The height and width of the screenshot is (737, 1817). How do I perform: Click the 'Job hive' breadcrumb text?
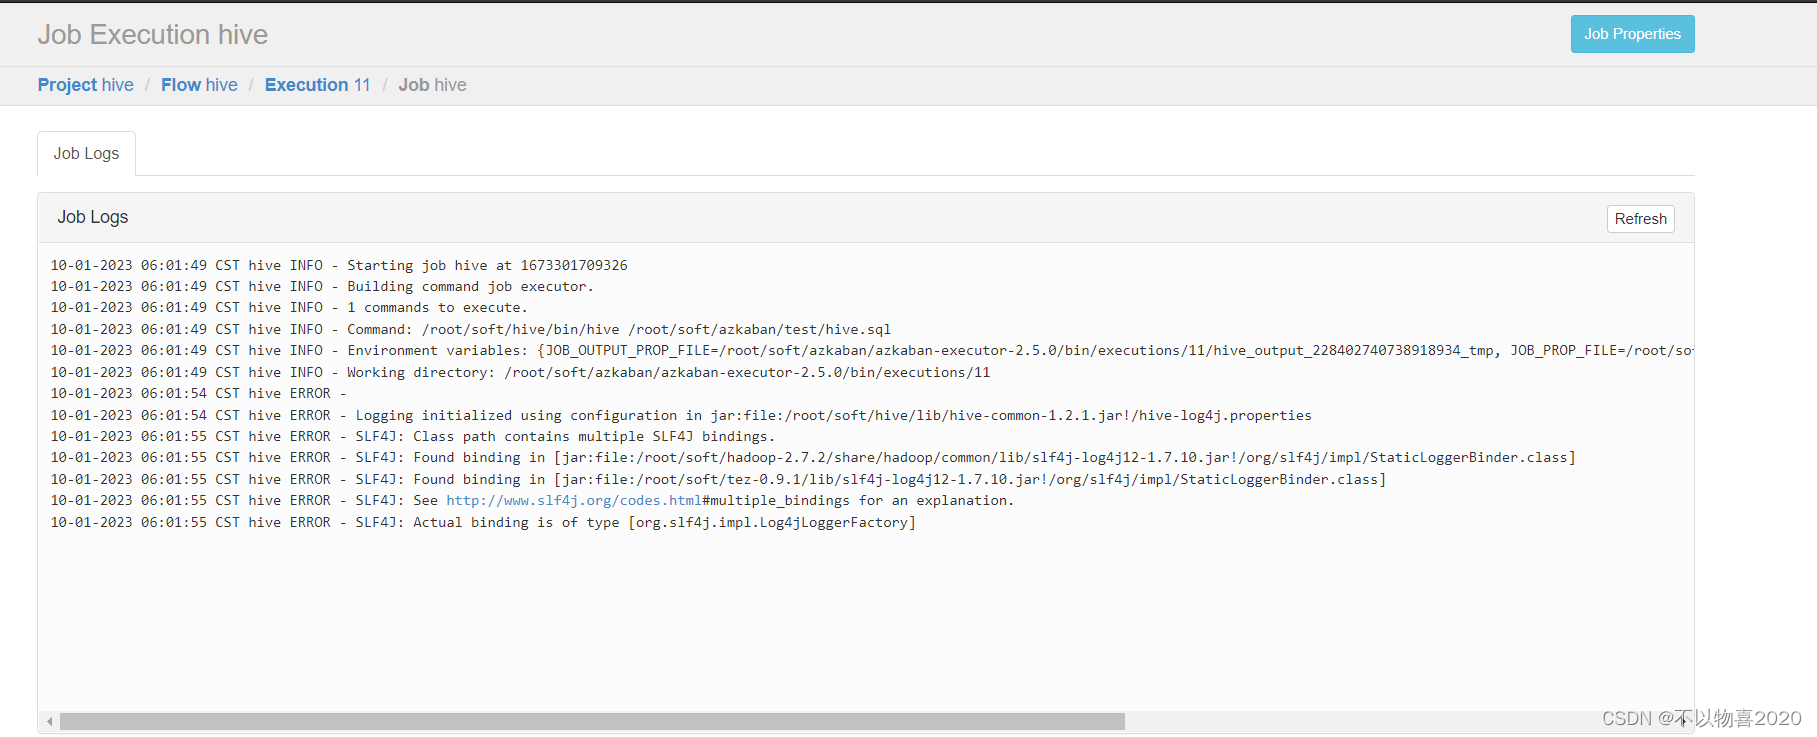[432, 85]
